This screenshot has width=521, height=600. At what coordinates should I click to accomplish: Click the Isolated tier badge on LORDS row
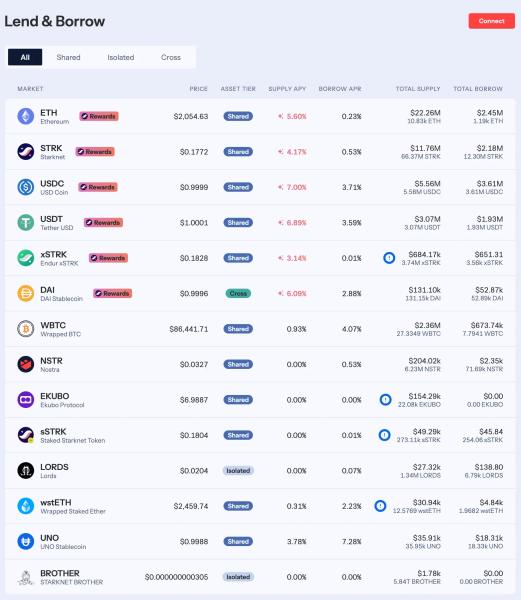[x=238, y=471]
